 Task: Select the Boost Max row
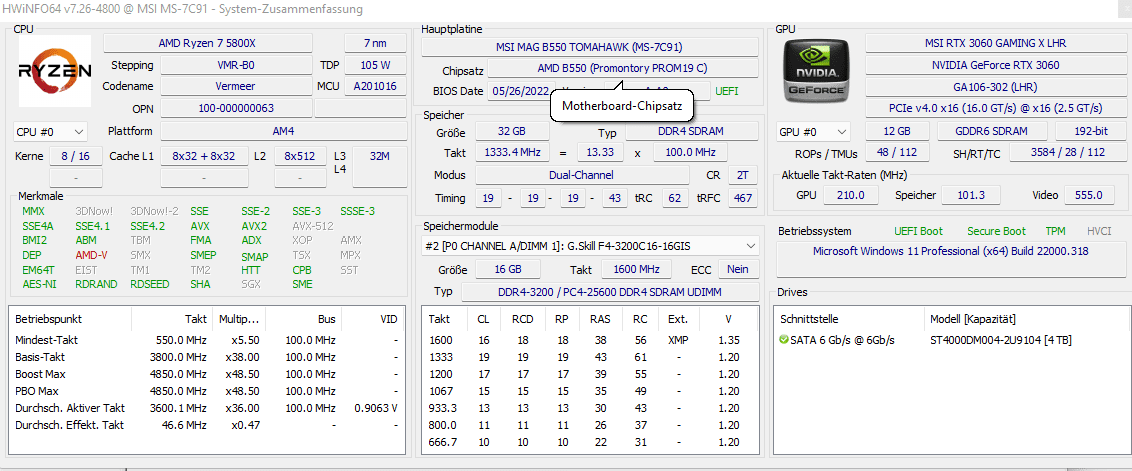206,374
